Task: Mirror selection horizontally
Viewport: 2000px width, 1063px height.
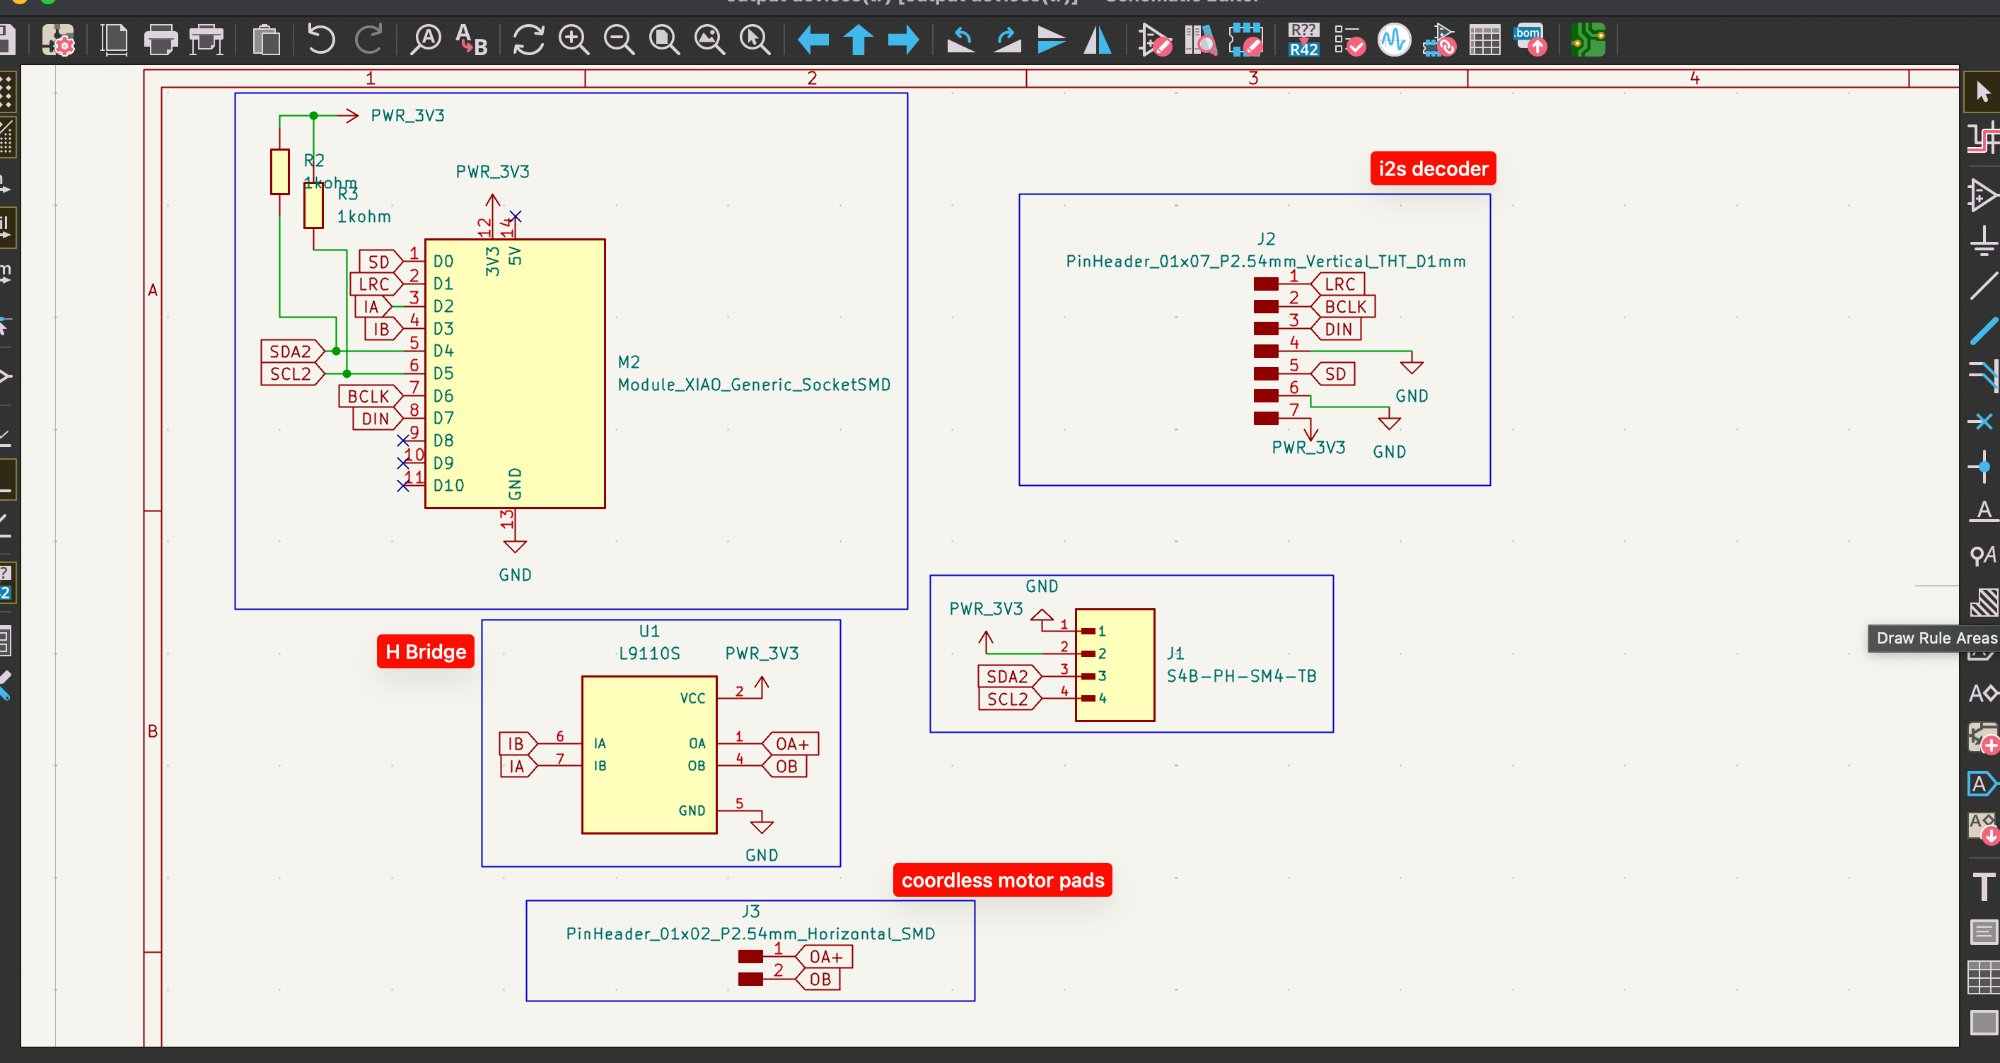Action: pos(1097,40)
